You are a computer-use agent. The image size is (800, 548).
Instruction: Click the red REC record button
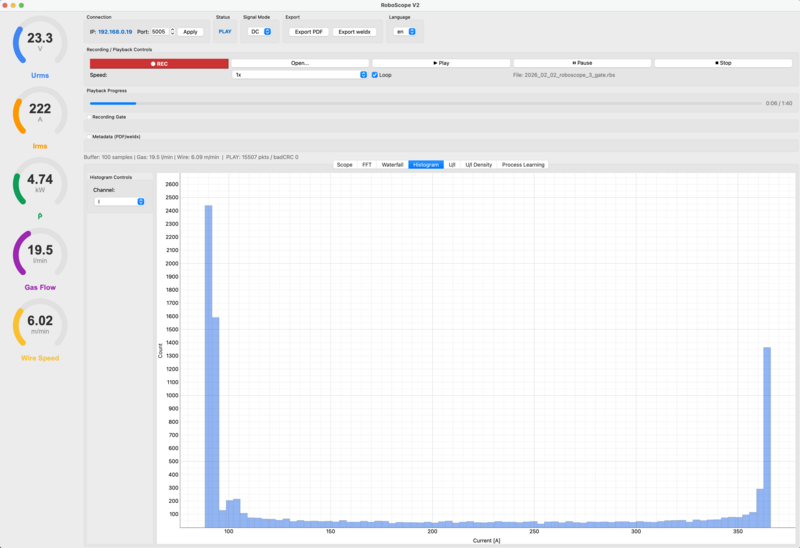pyautogui.click(x=158, y=63)
